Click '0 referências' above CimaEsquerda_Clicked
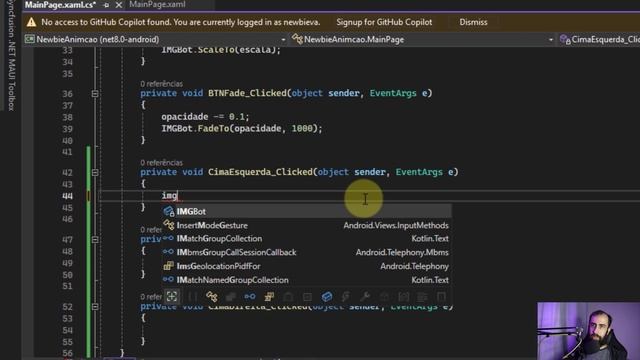Viewport: 640px width, 360px height. coord(162,162)
